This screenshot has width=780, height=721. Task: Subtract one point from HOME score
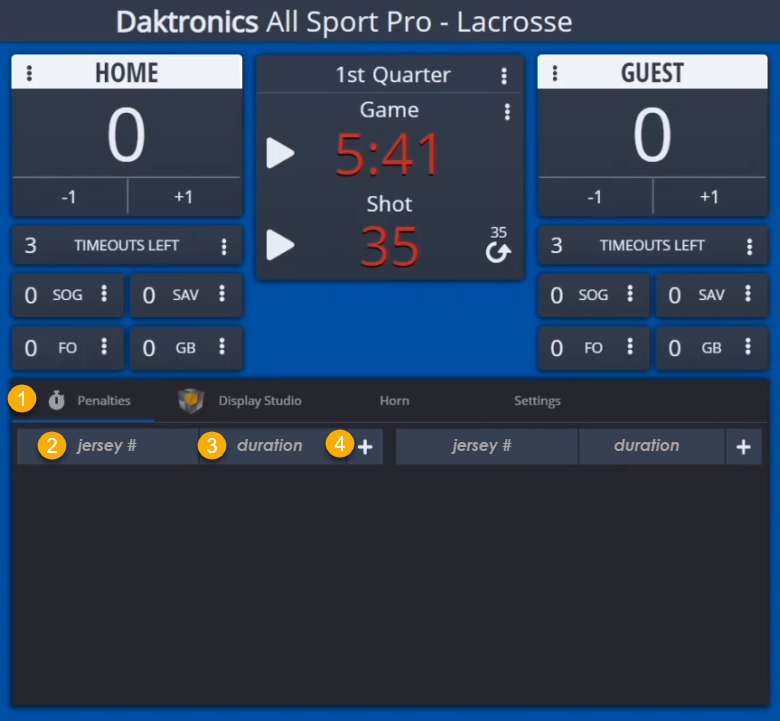tap(69, 197)
